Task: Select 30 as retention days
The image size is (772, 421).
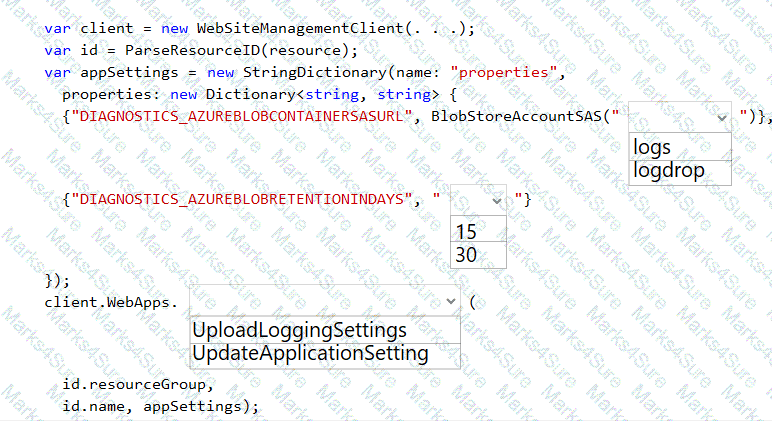Action: (x=478, y=256)
